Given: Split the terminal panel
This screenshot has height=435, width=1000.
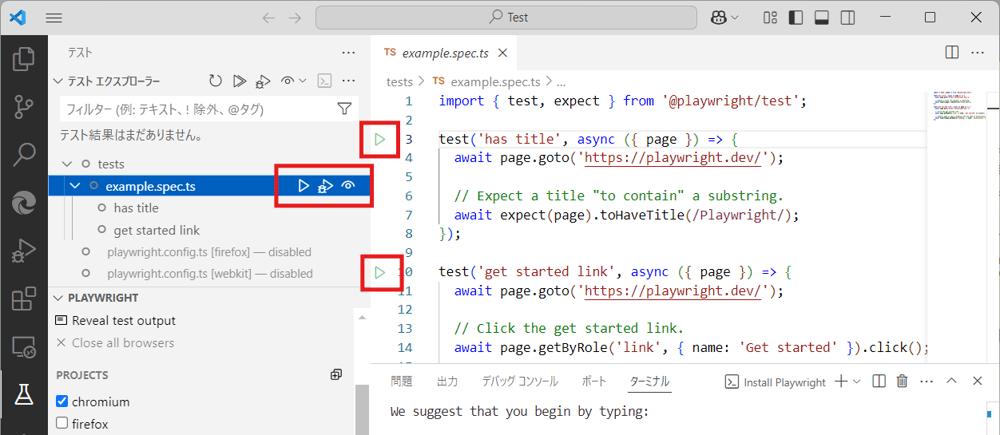Looking at the screenshot, I should point(879,381).
